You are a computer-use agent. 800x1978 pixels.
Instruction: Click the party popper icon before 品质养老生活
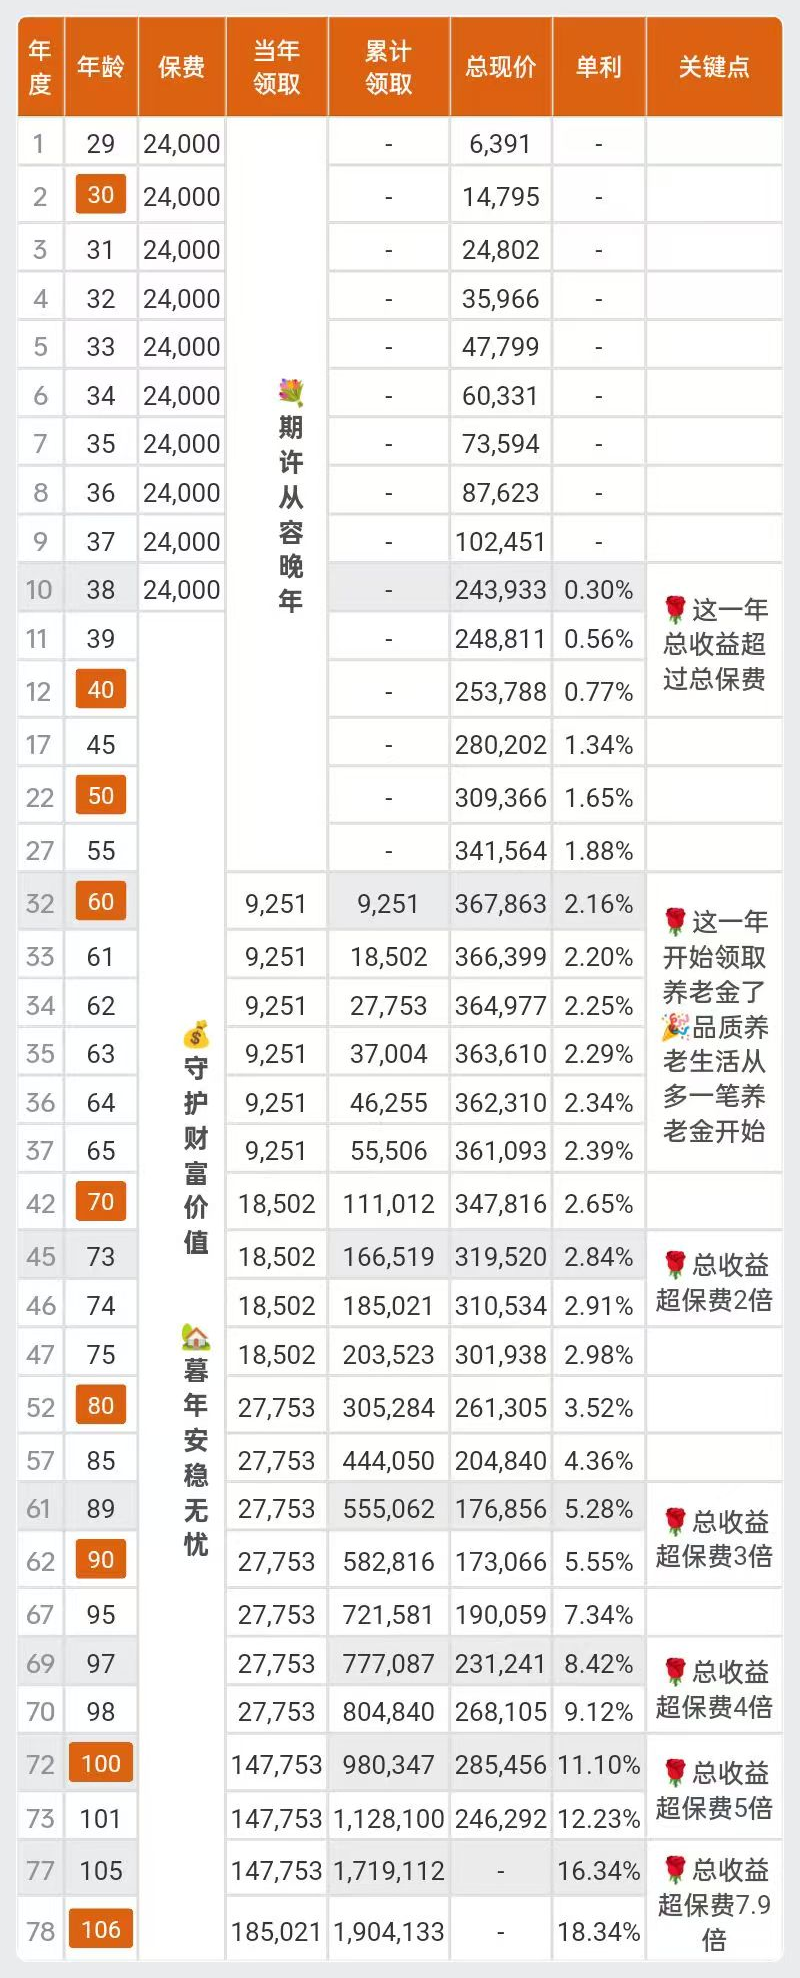coord(676,1027)
